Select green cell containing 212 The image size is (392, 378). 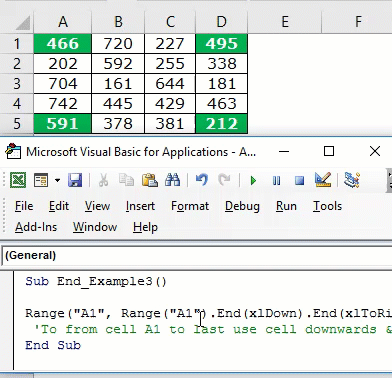[x=222, y=124]
